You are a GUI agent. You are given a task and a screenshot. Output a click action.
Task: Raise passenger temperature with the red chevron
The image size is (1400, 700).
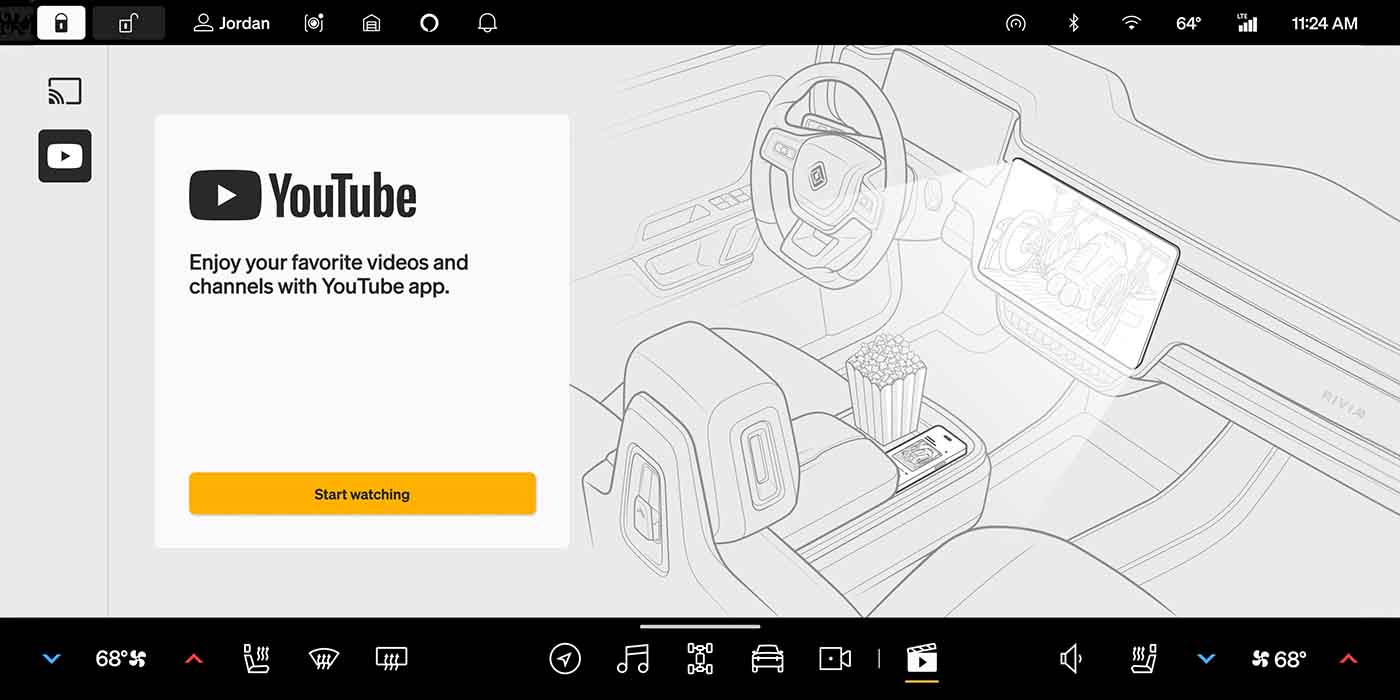[x=1349, y=659]
